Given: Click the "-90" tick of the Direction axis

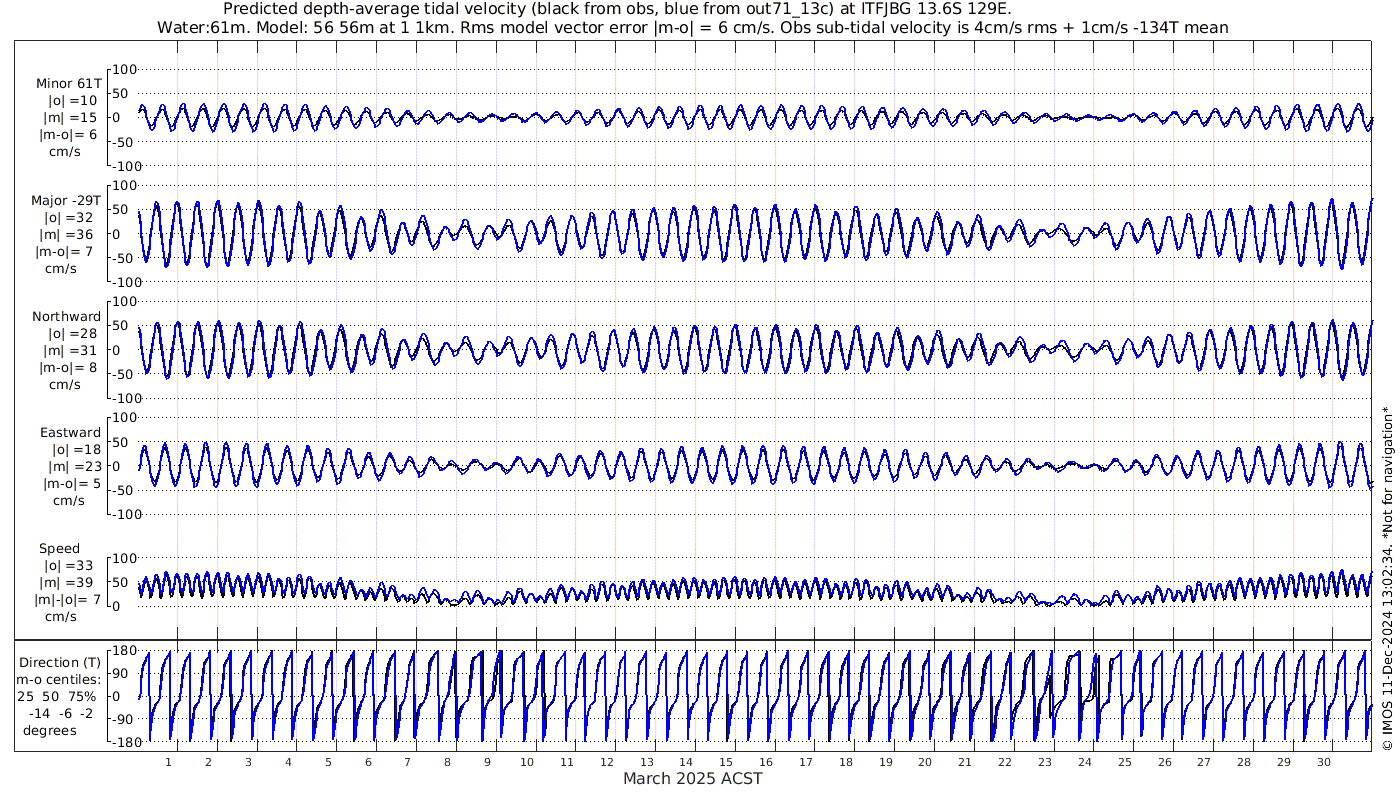Looking at the screenshot, I should 123,719.
